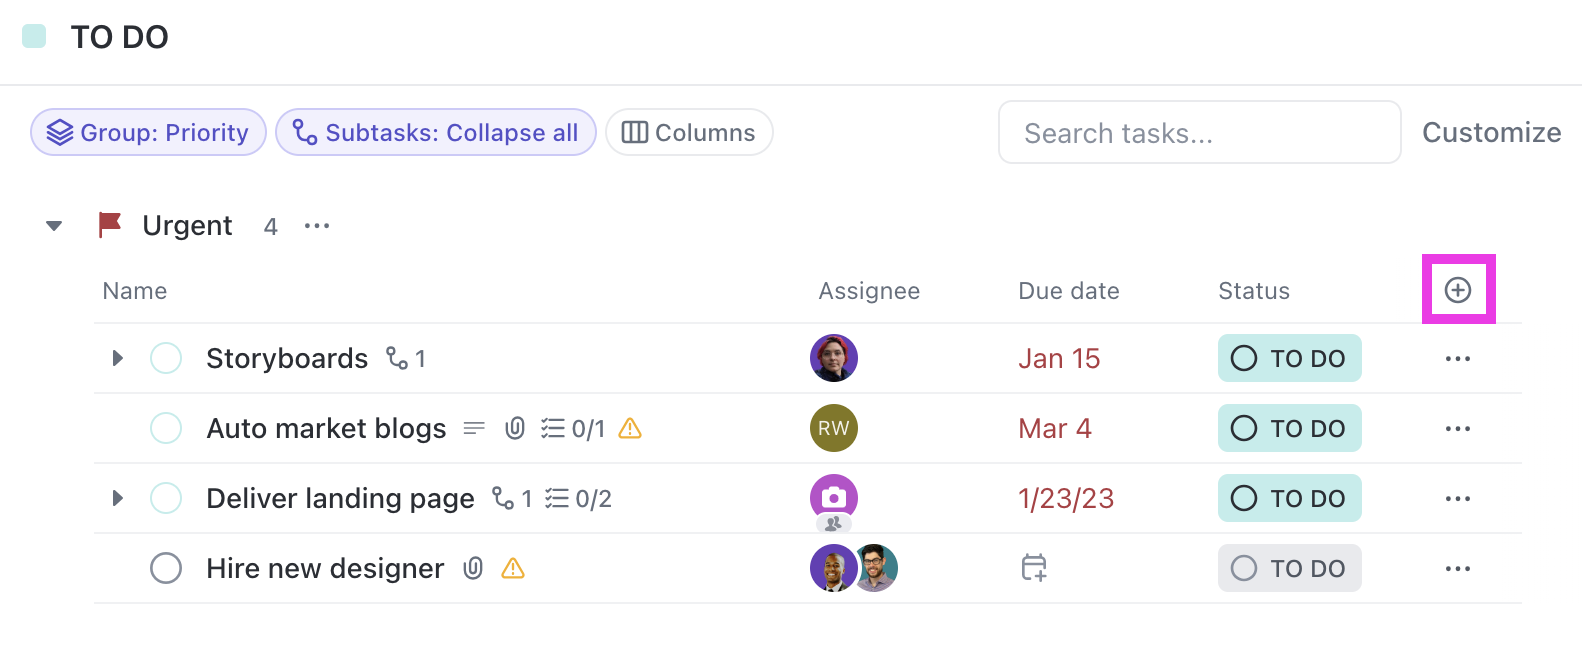Open the Urgent group ellipsis menu

click(x=317, y=226)
